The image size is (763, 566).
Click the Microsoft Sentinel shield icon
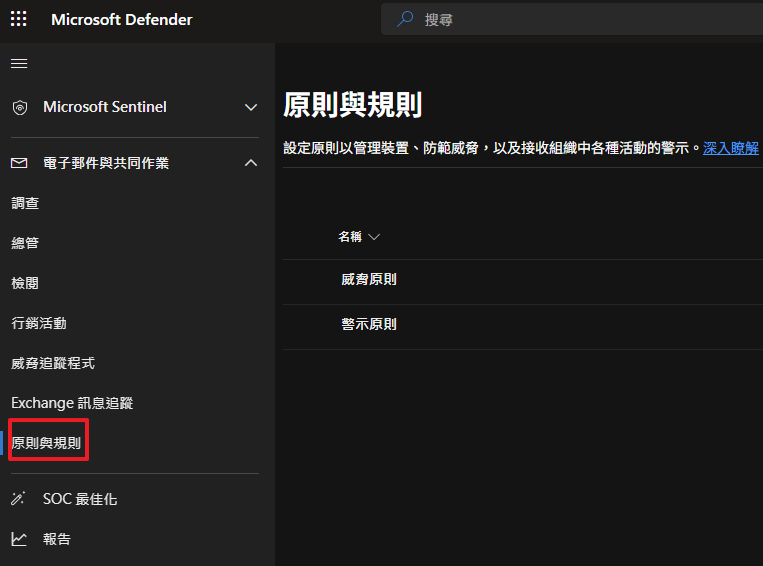click(x=19, y=107)
